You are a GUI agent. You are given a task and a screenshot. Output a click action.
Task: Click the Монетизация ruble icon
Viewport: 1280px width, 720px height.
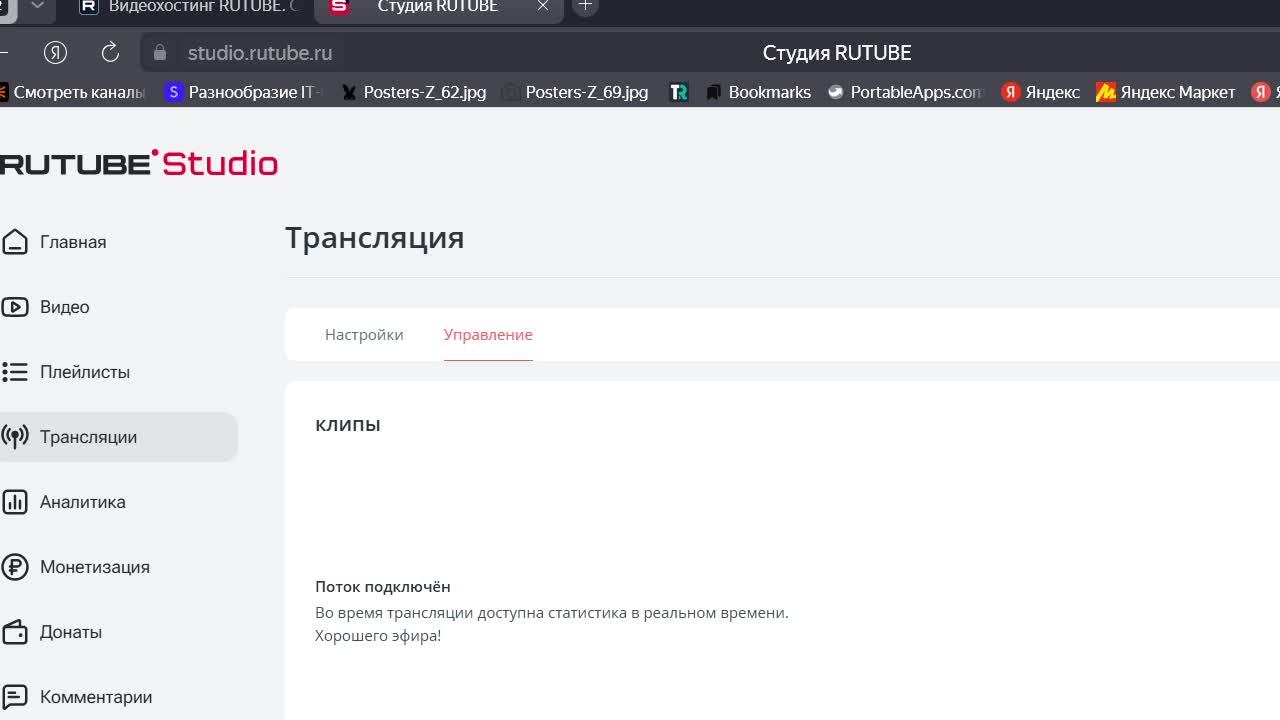click(x=14, y=567)
